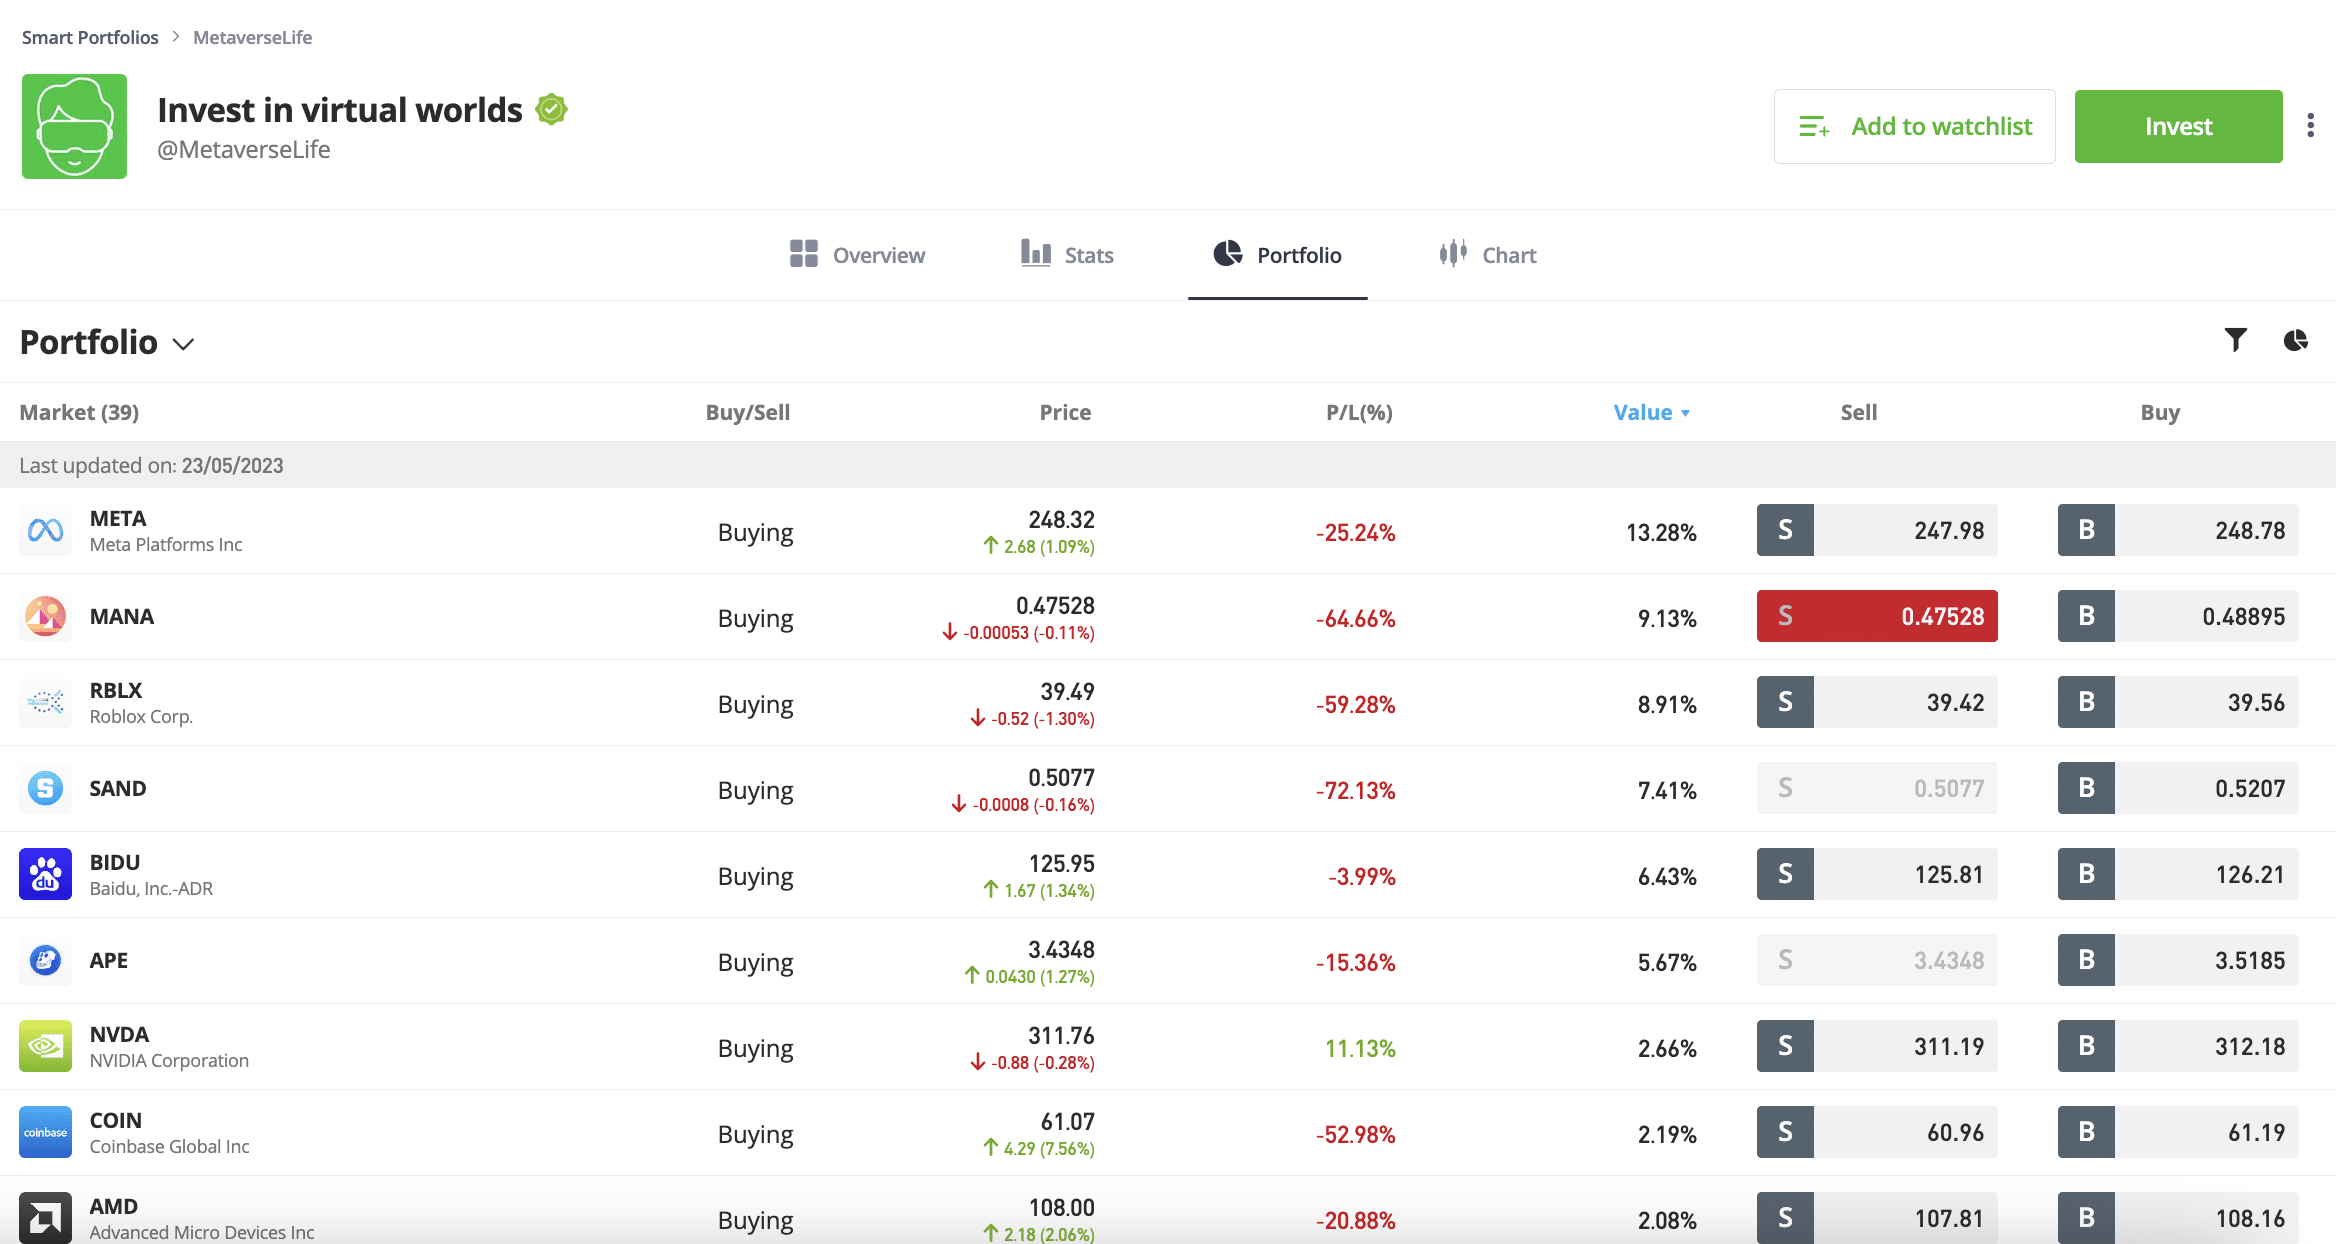Click the MetaverseLife breadcrumb
The image size is (2336, 1244).
(x=252, y=37)
